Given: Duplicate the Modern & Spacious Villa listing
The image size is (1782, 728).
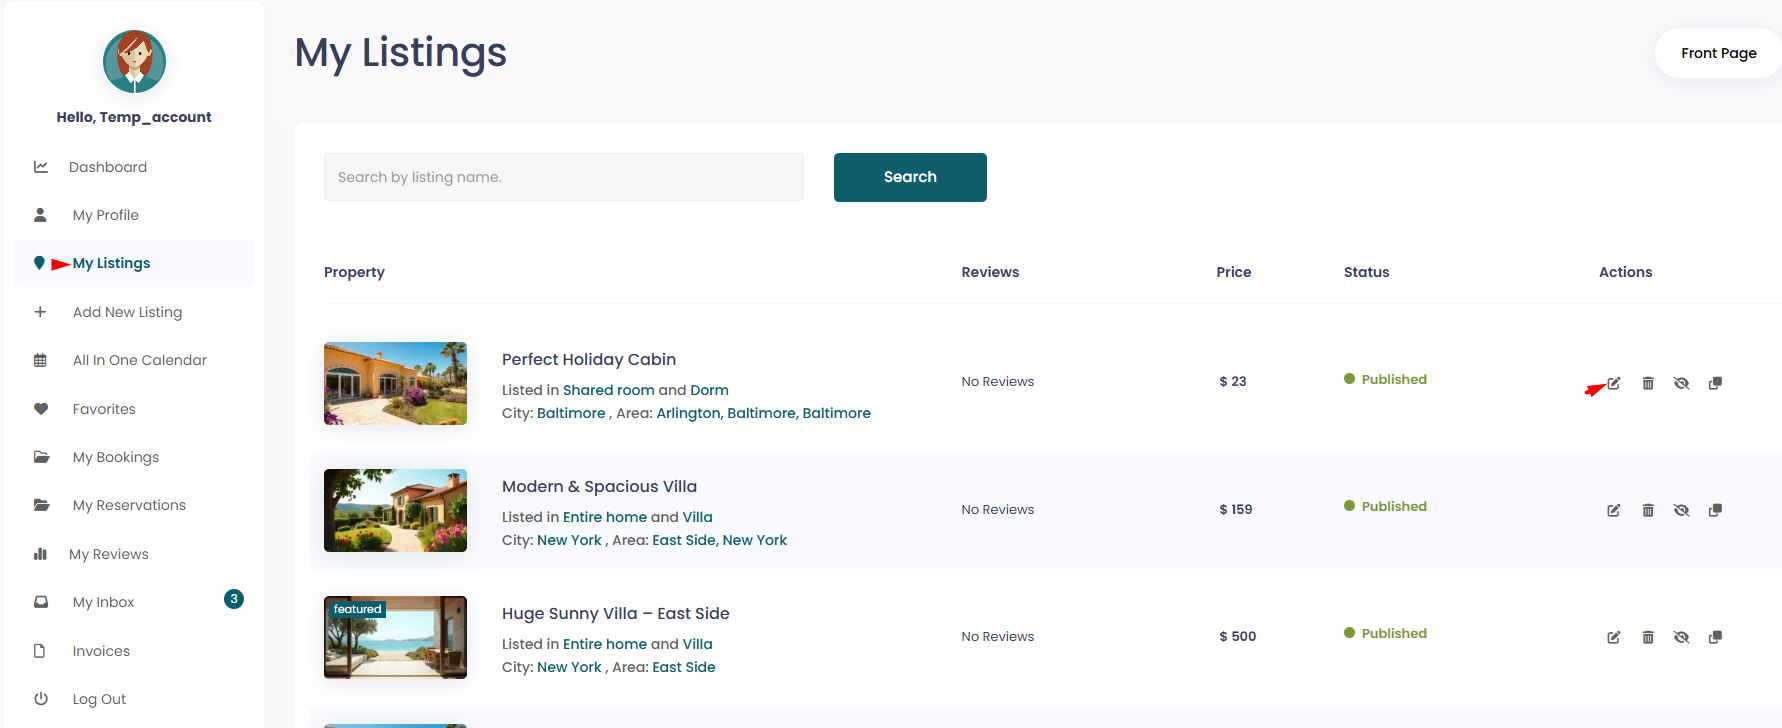Looking at the screenshot, I should point(1715,510).
